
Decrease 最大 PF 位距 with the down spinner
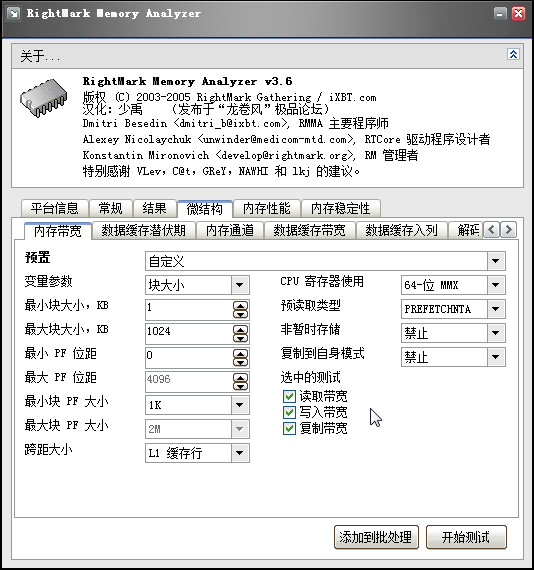point(241,386)
